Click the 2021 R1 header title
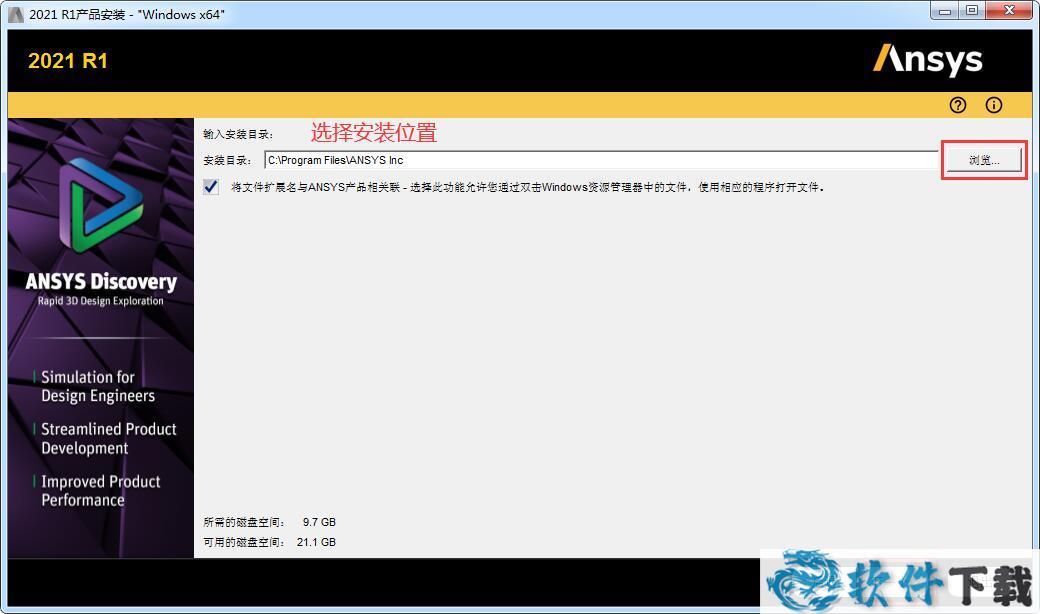This screenshot has width=1040, height=614. [68, 61]
